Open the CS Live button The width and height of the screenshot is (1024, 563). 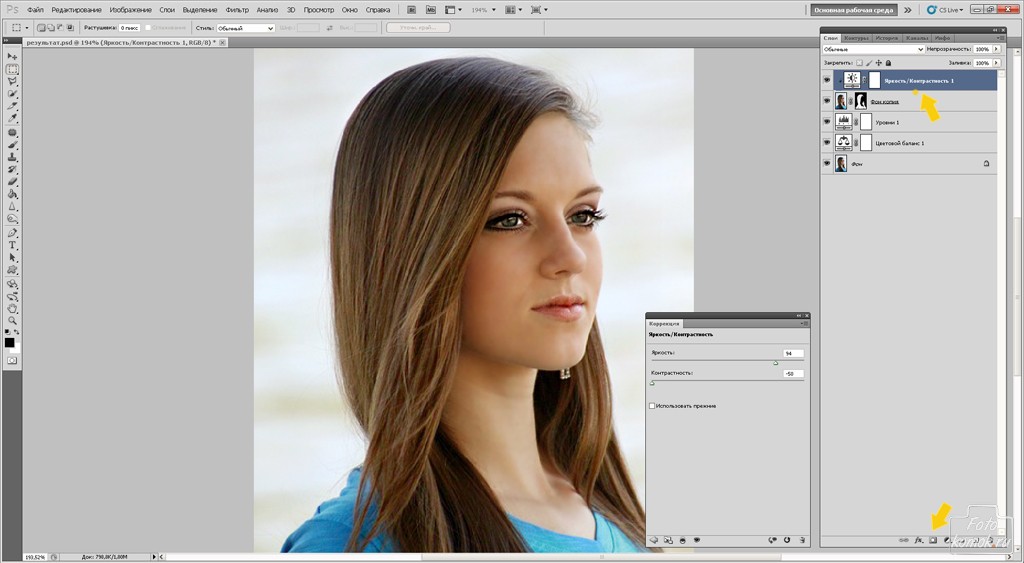(945, 9)
